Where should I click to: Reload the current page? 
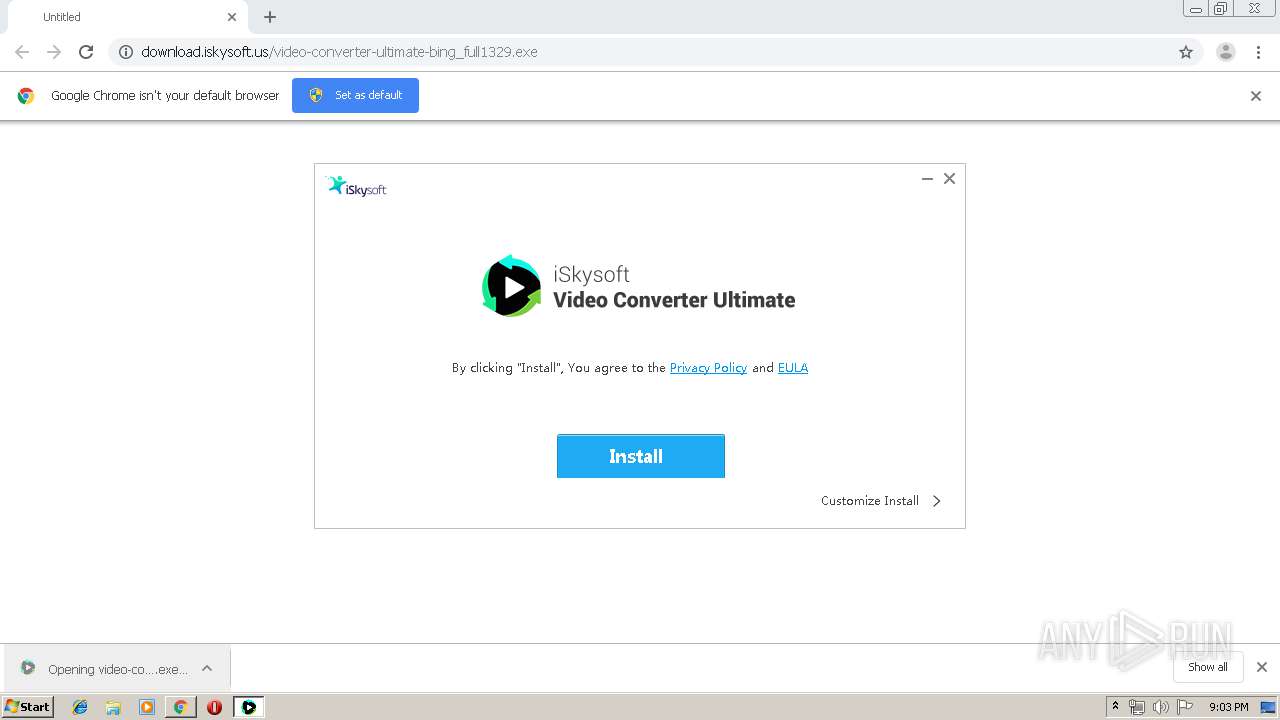point(86,52)
